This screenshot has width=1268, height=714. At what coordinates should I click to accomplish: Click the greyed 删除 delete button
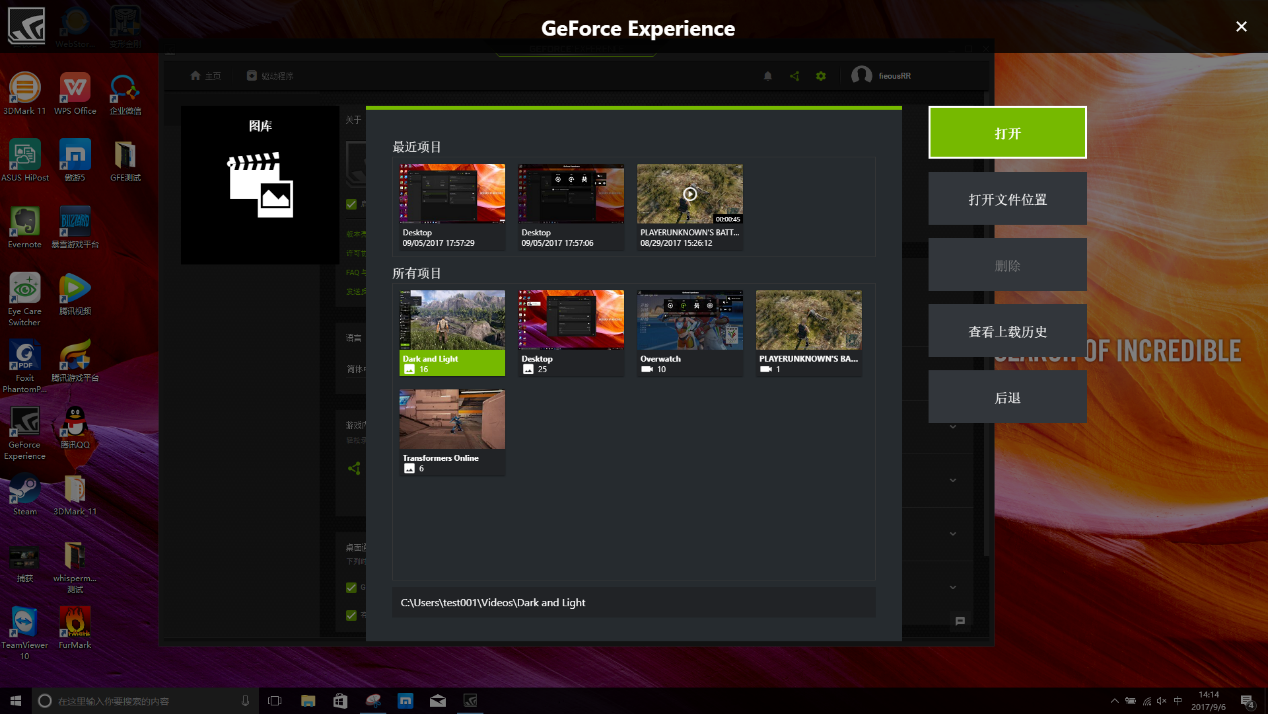(x=1007, y=265)
